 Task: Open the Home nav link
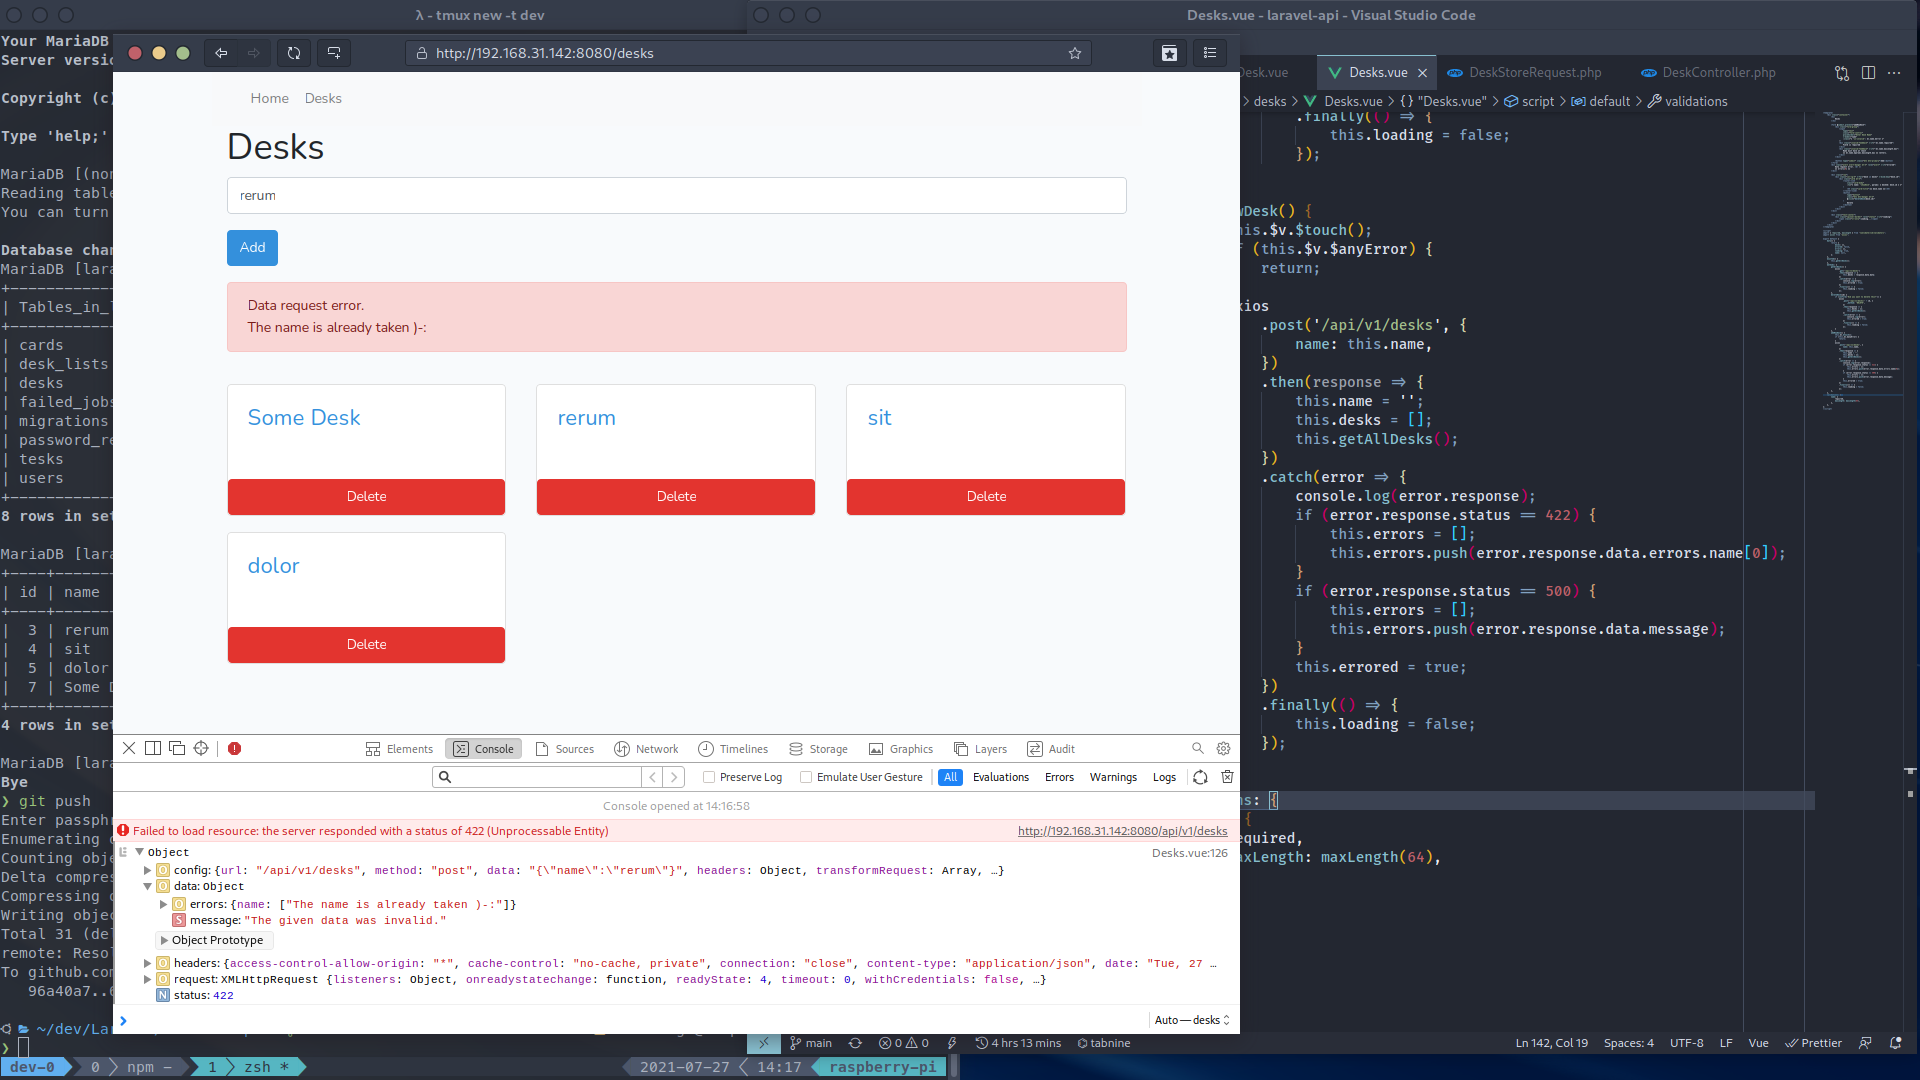(x=269, y=98)
